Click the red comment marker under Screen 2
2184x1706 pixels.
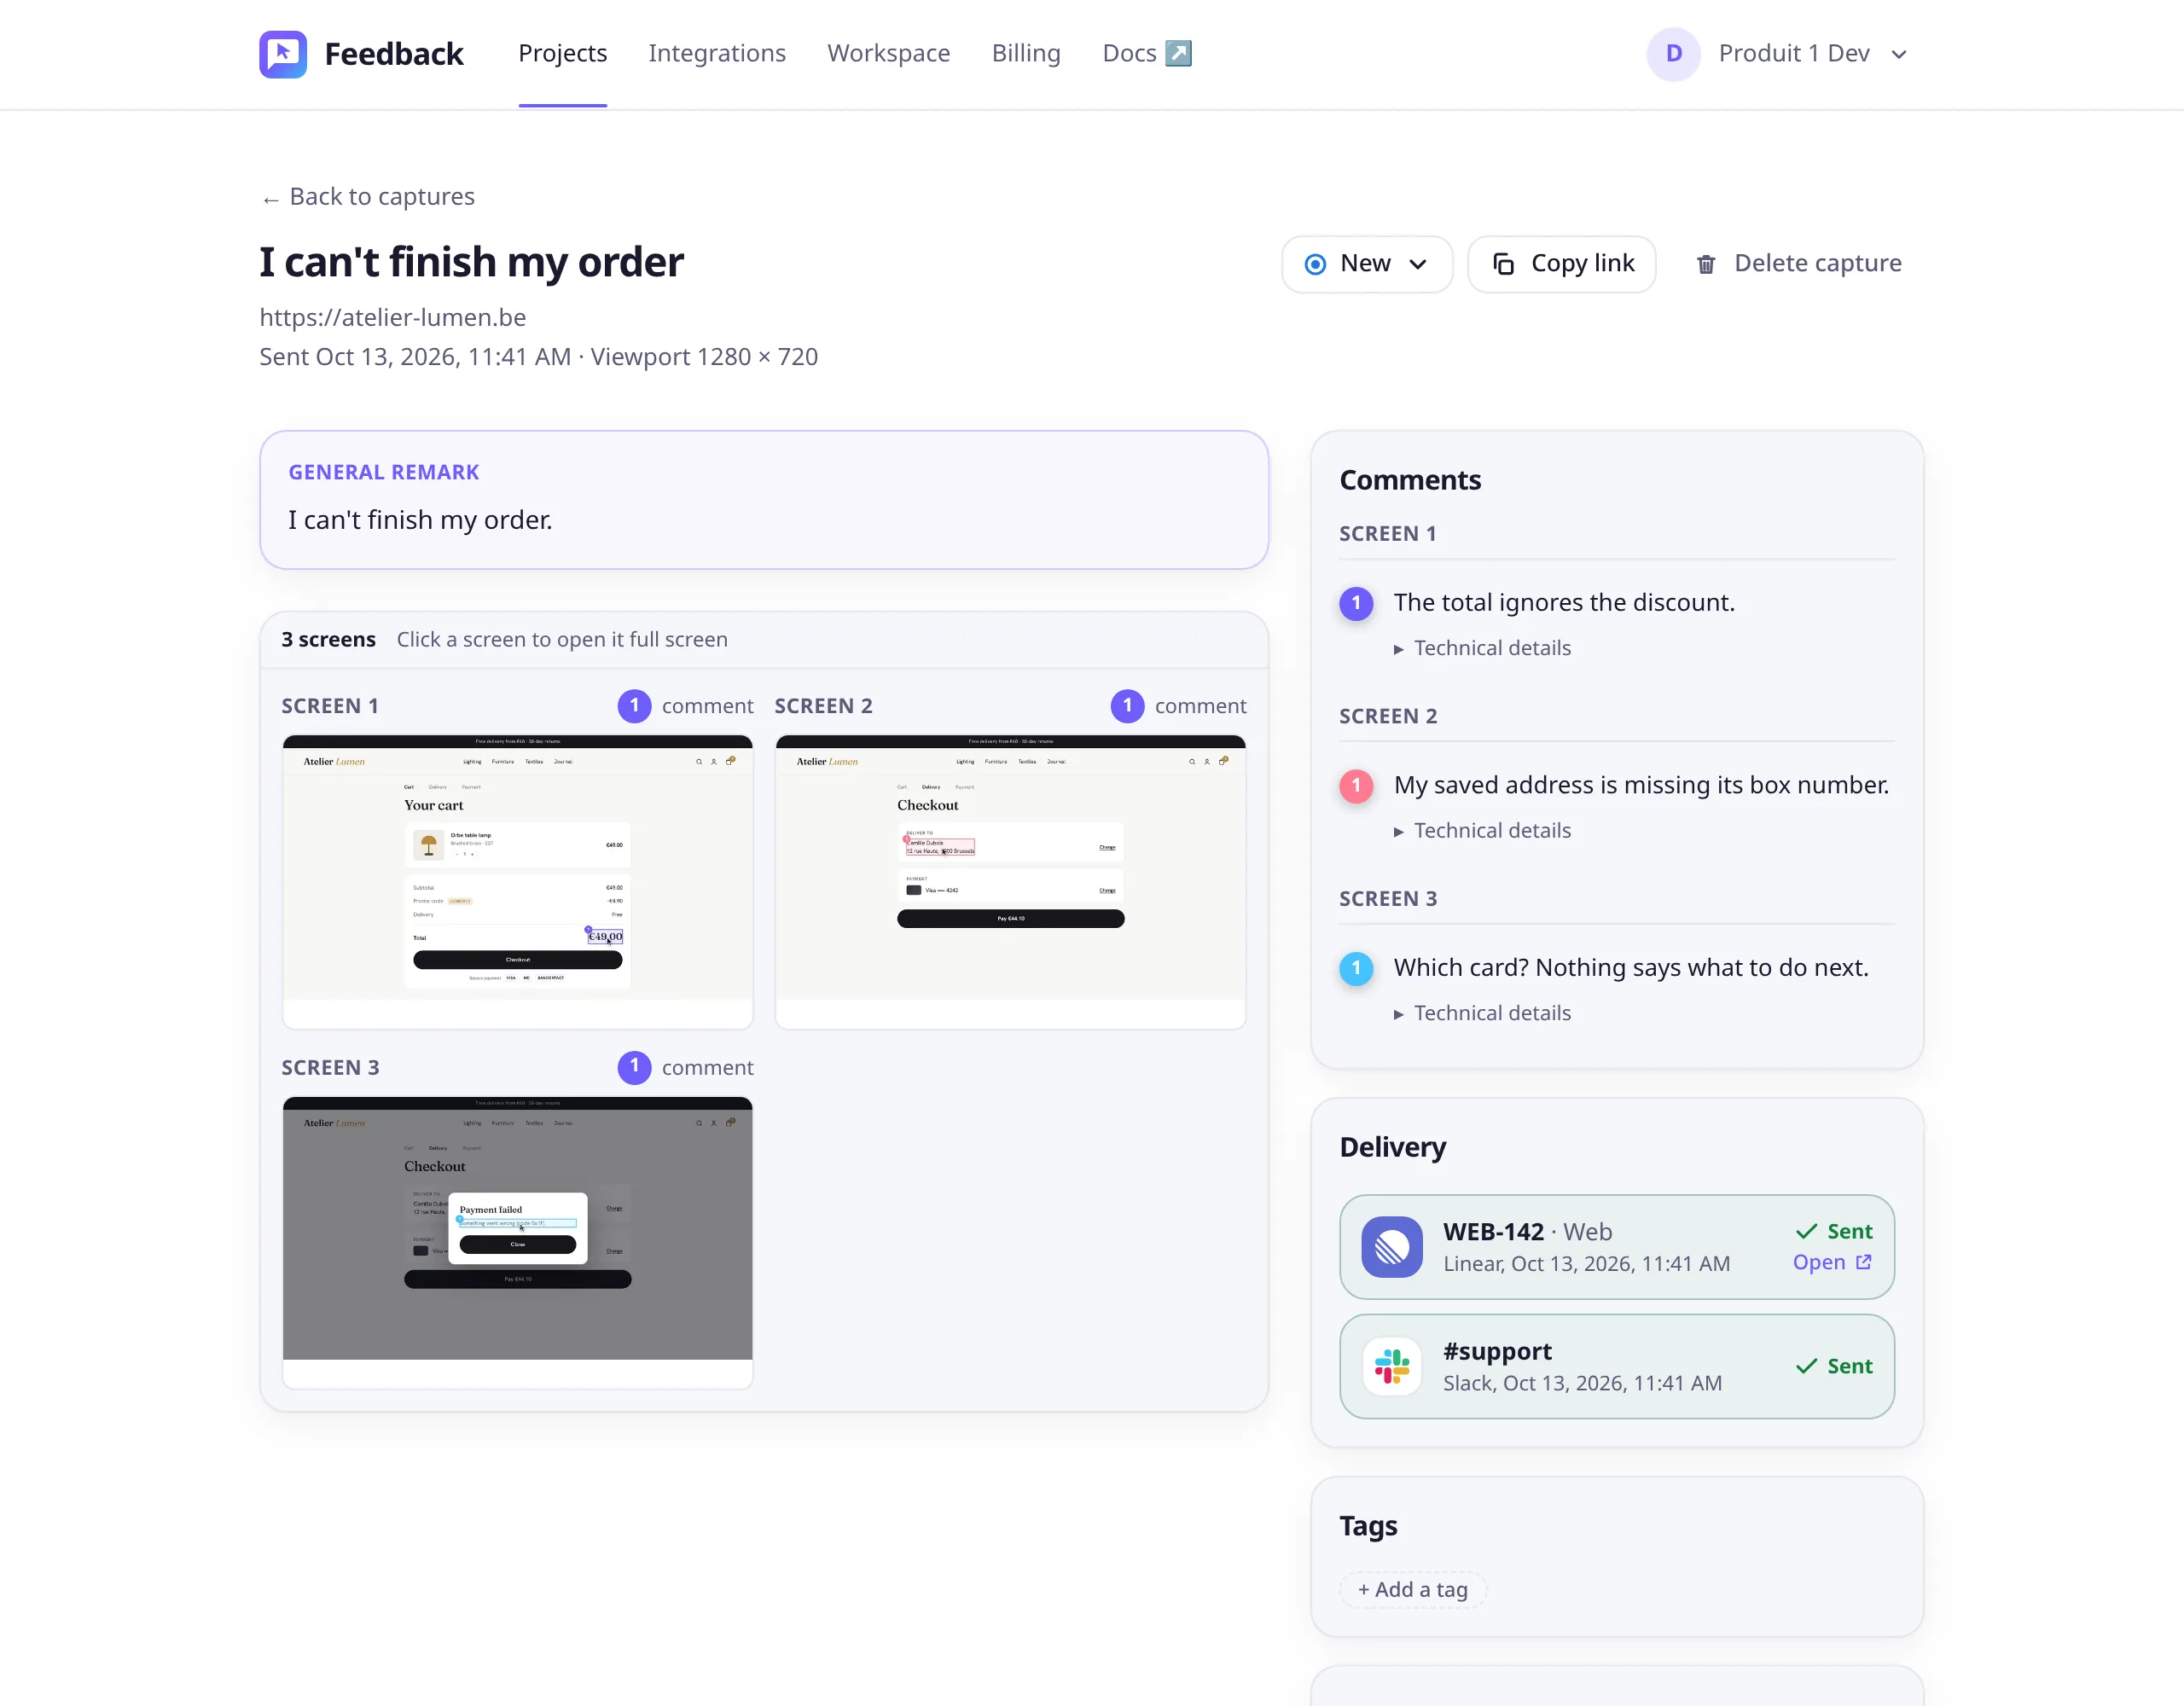tap(1356, 786)
